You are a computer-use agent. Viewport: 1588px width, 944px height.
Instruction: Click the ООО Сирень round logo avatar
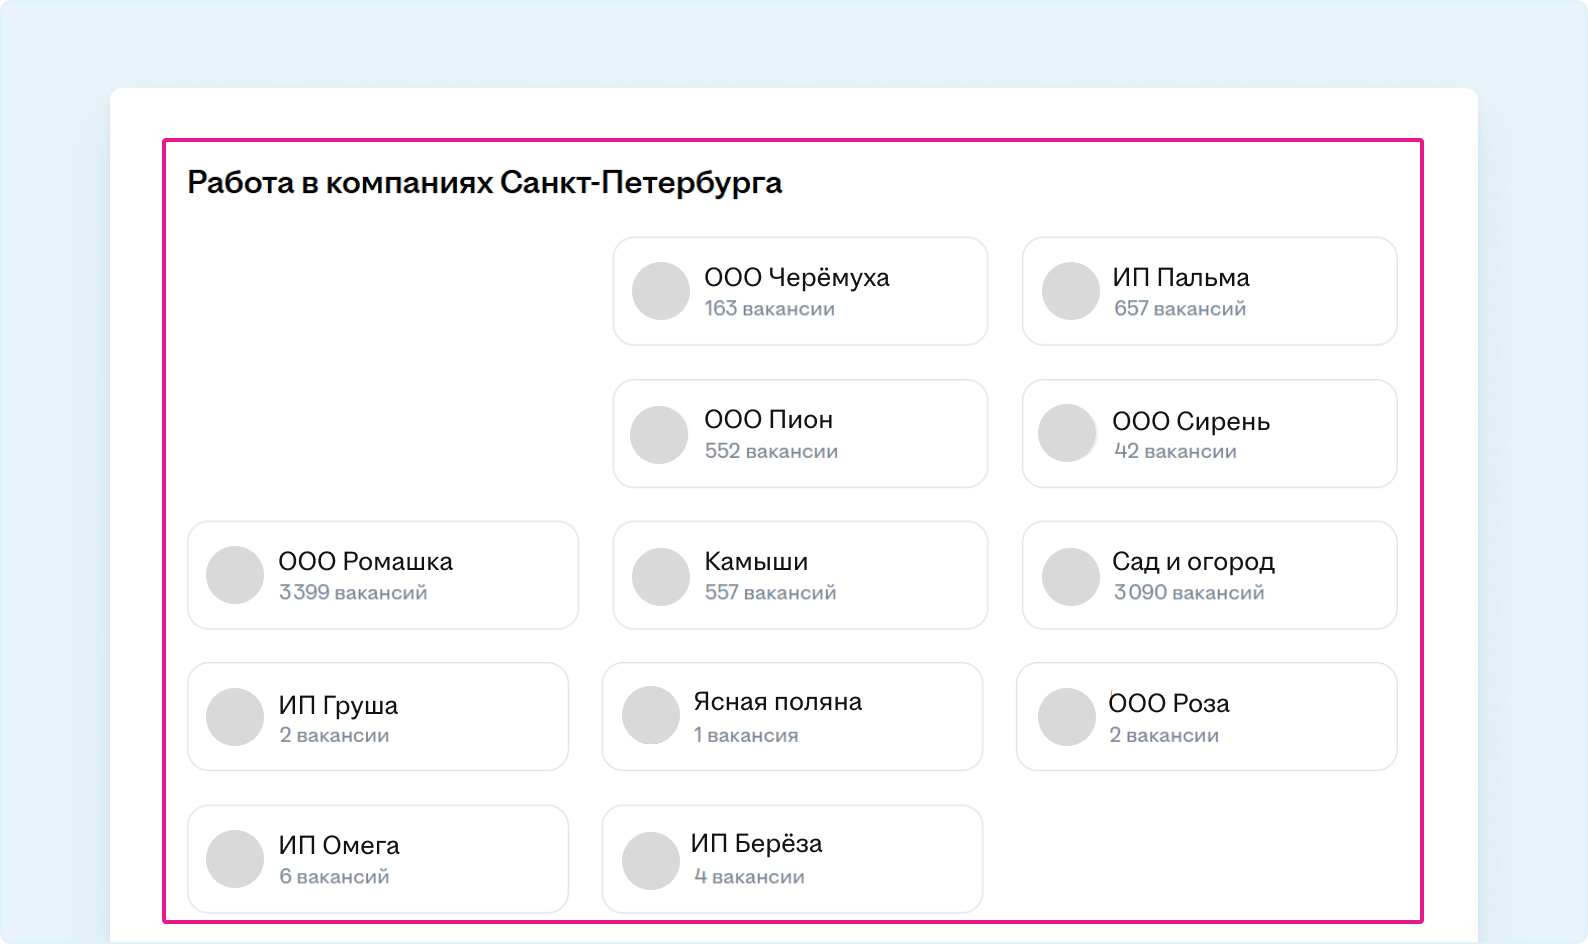1067,433
